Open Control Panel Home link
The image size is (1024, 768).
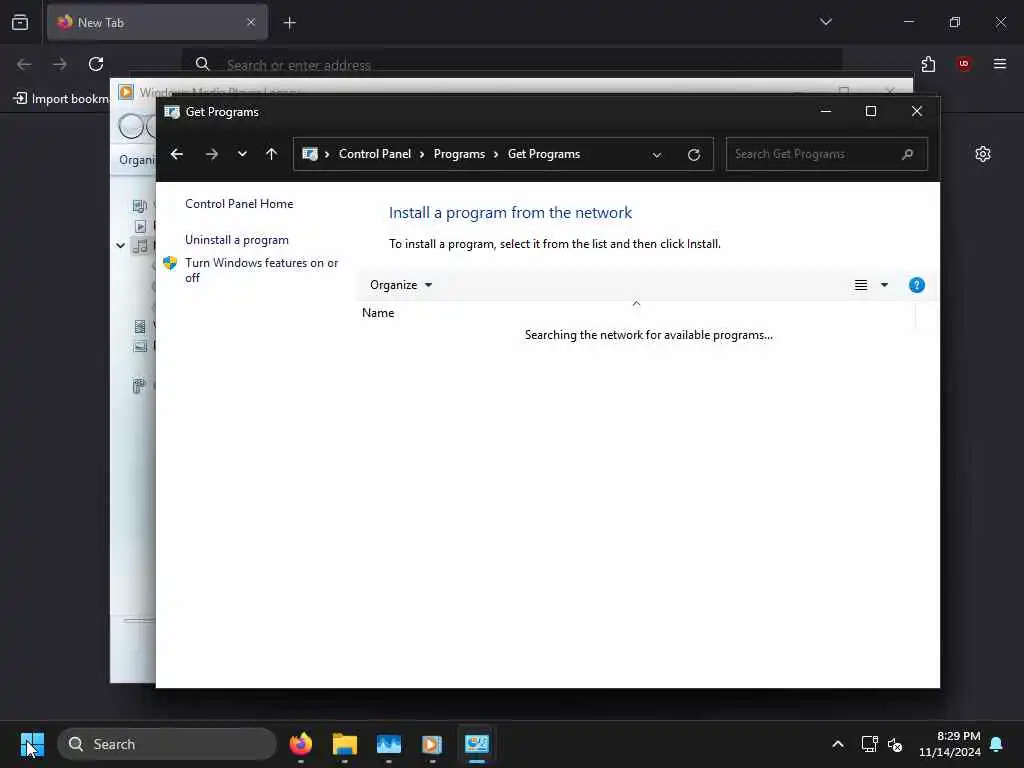(239, 204)
